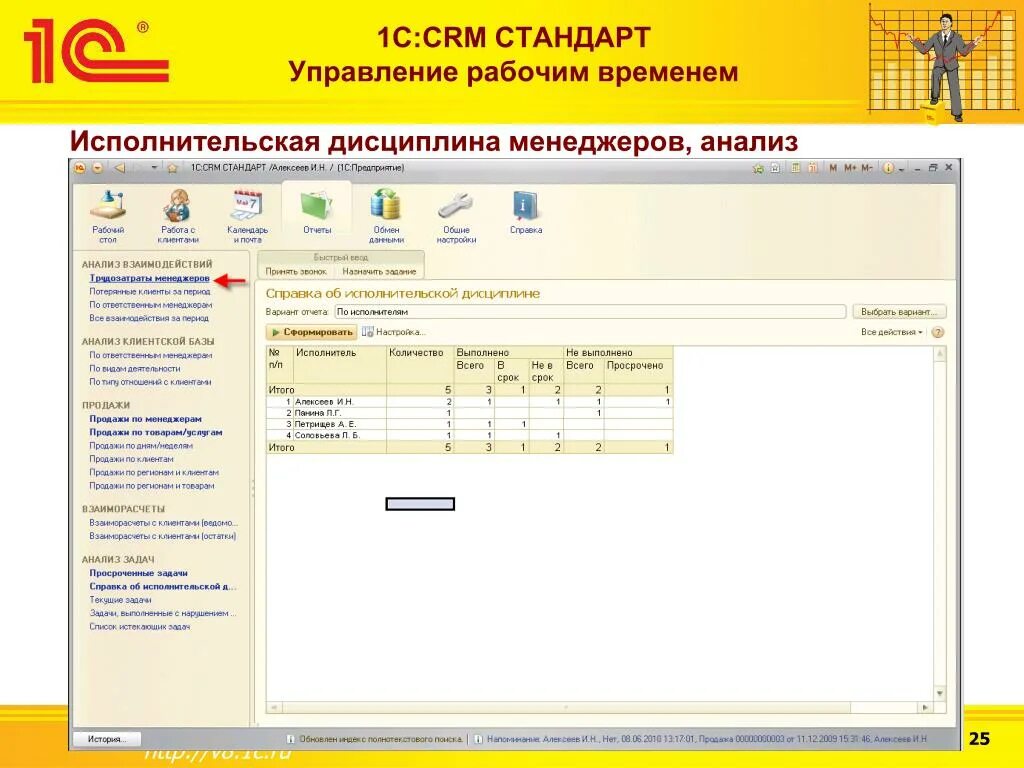The image size is (1024, 768).
Task: Open Список истекающих задач
Action: 140,626
